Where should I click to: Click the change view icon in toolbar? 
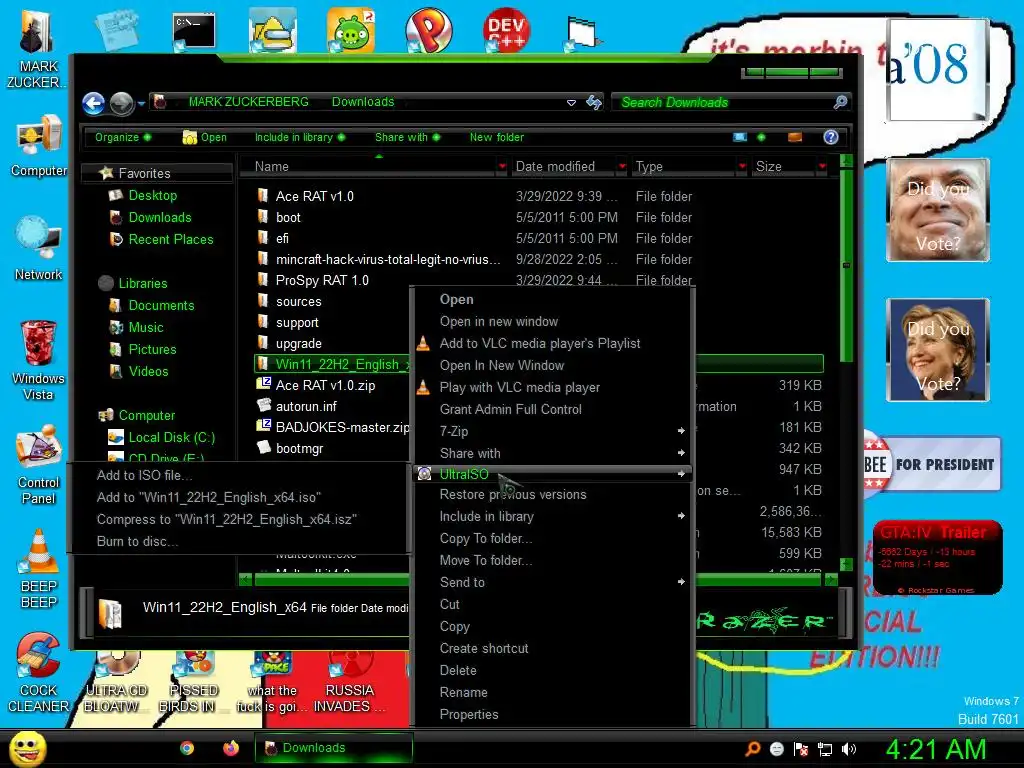pyautogui.click(x=740, y=137)
